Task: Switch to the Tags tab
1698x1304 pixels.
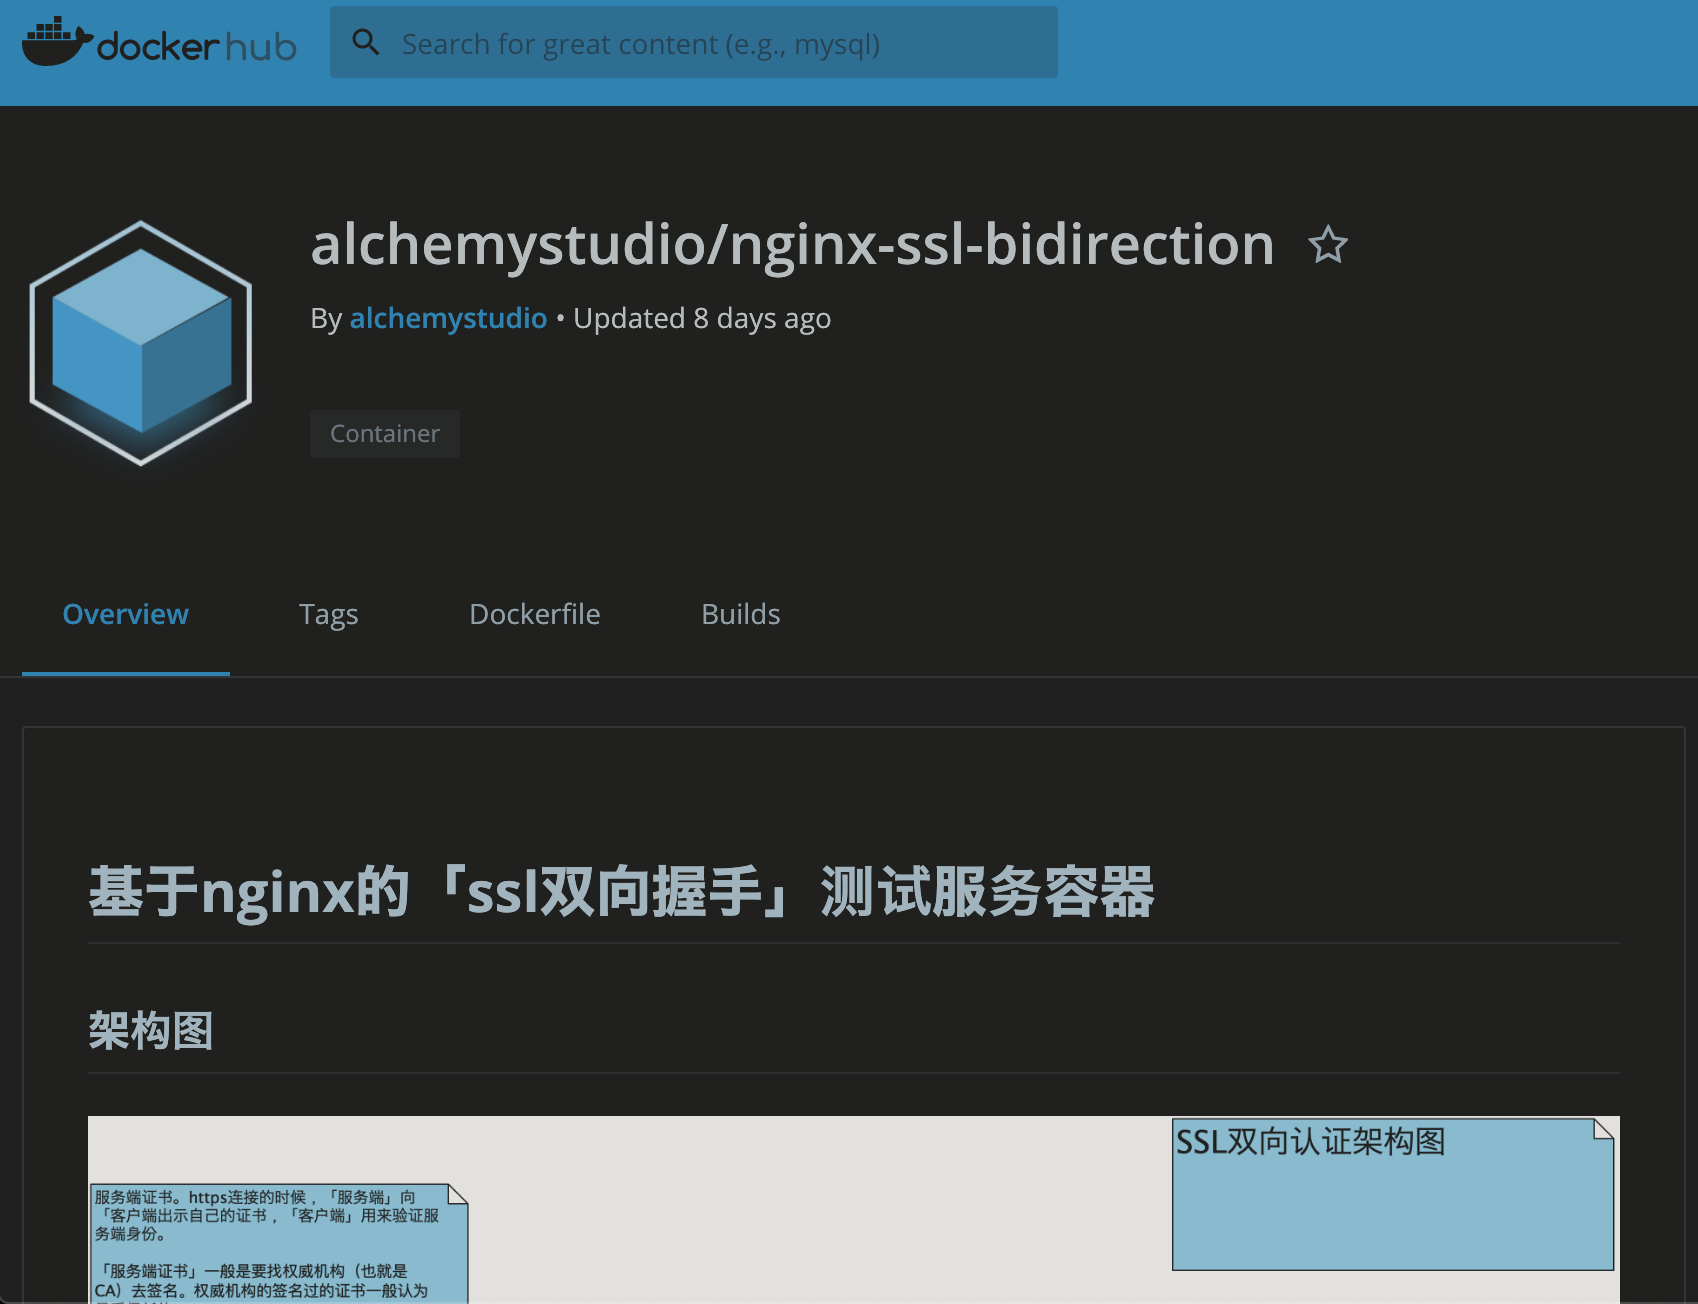Action: [x=329, y=614]
